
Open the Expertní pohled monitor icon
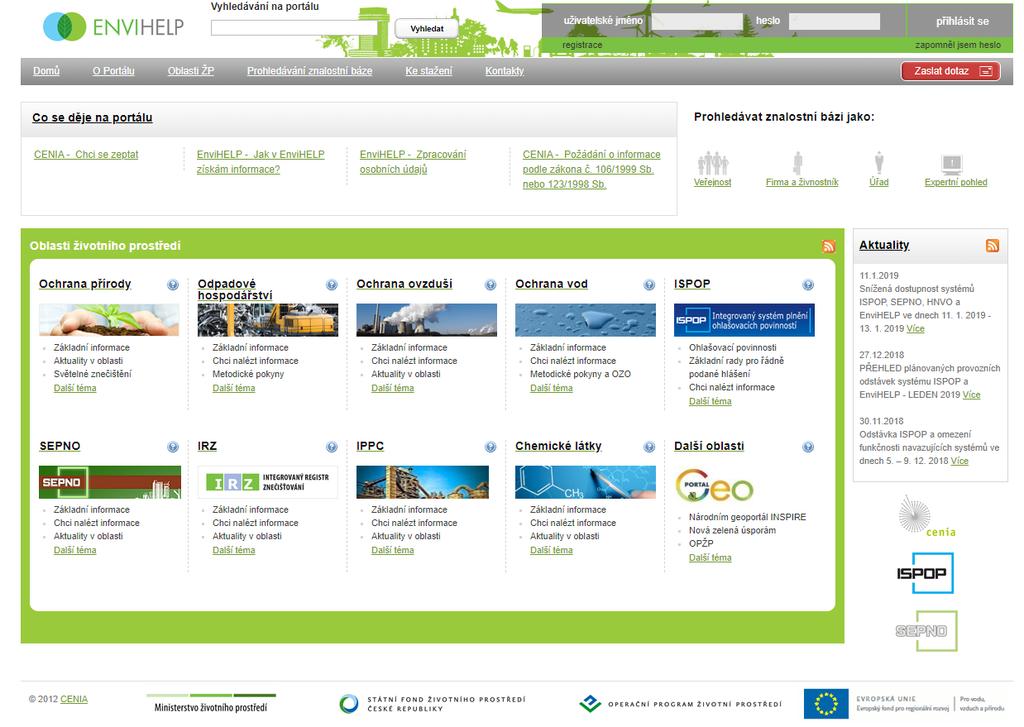[x=952, y=163]
